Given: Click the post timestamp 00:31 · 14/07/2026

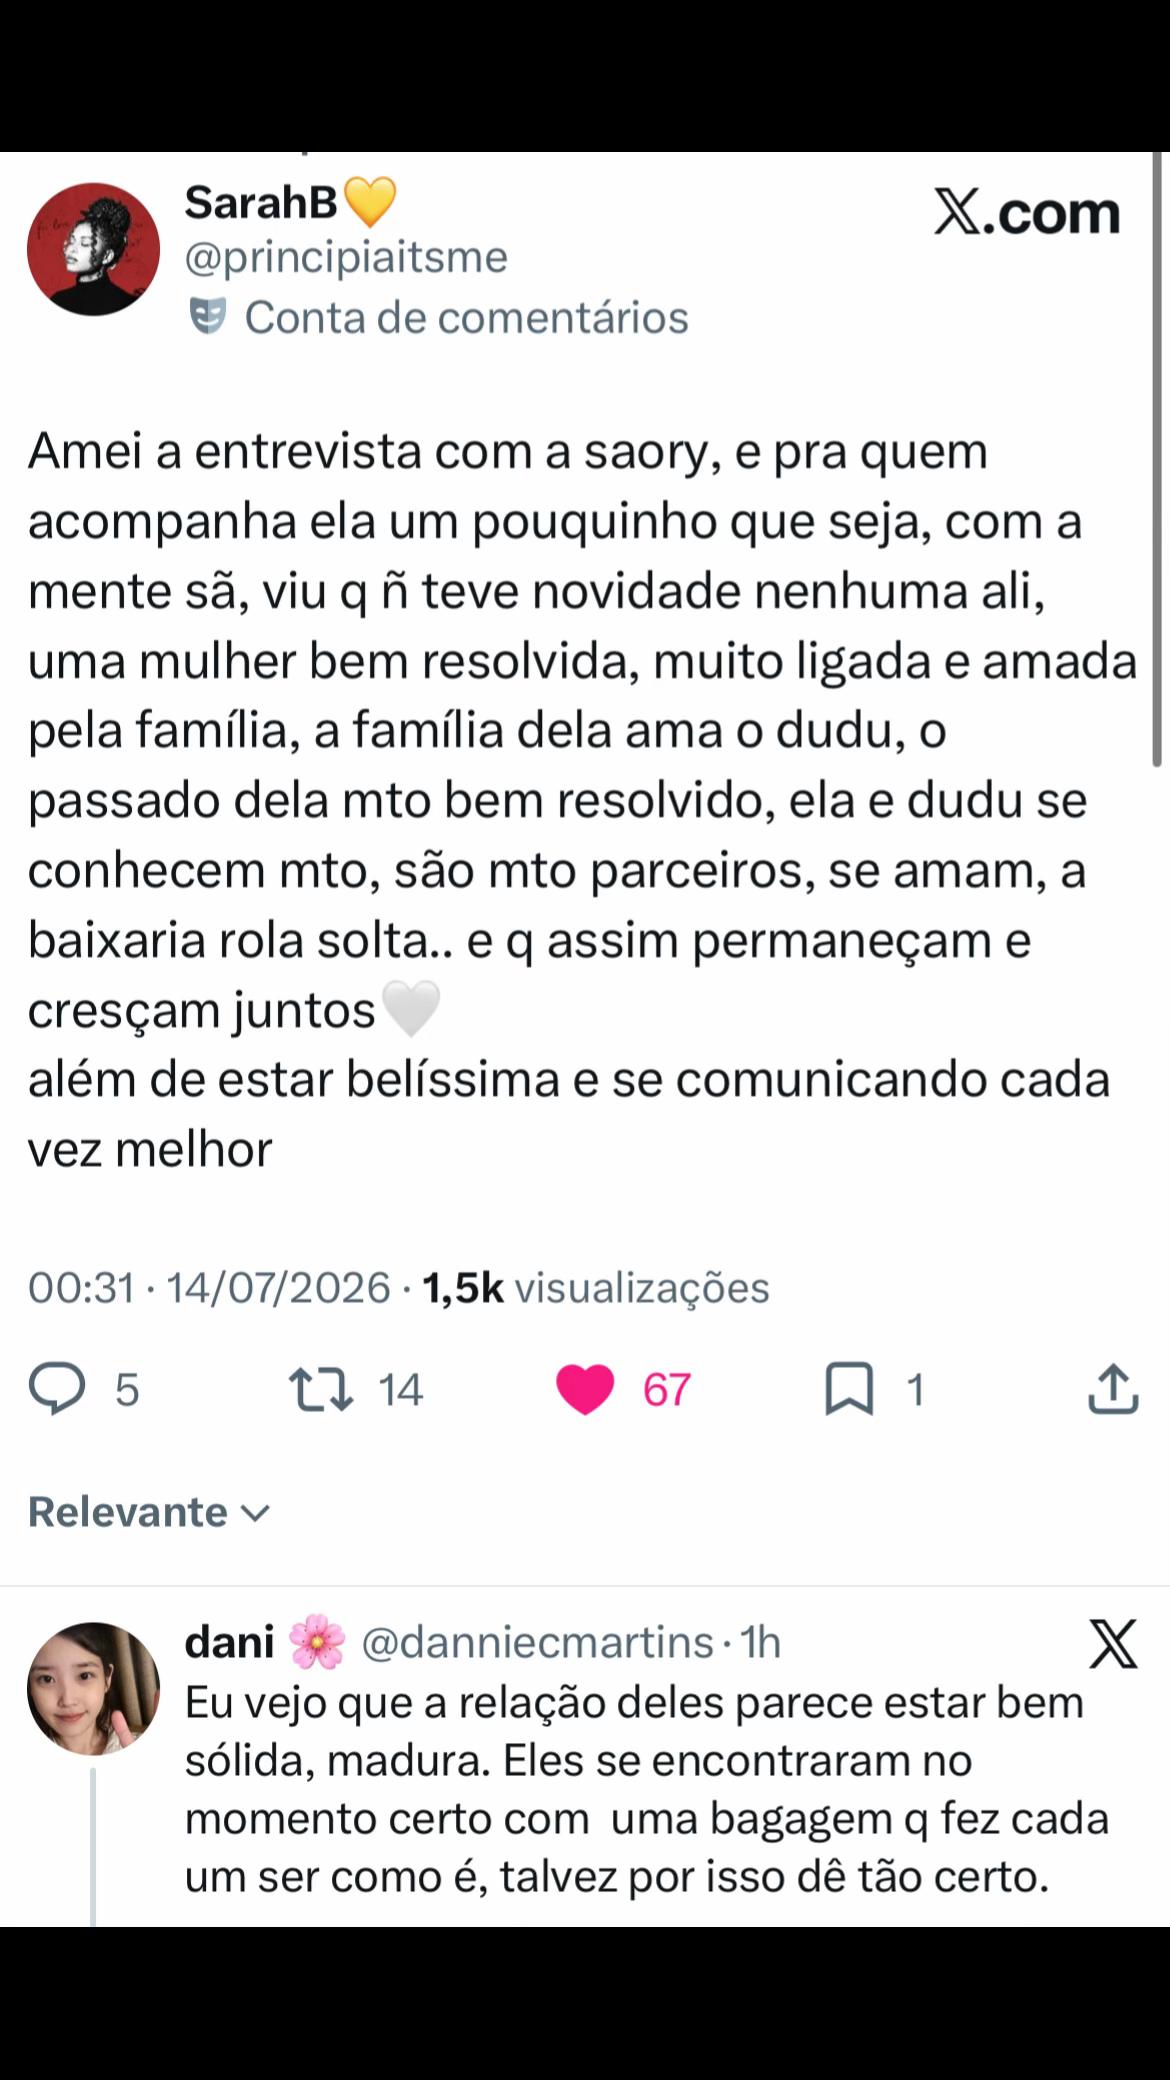Looking at the screenshot, I should point(209,1287).
